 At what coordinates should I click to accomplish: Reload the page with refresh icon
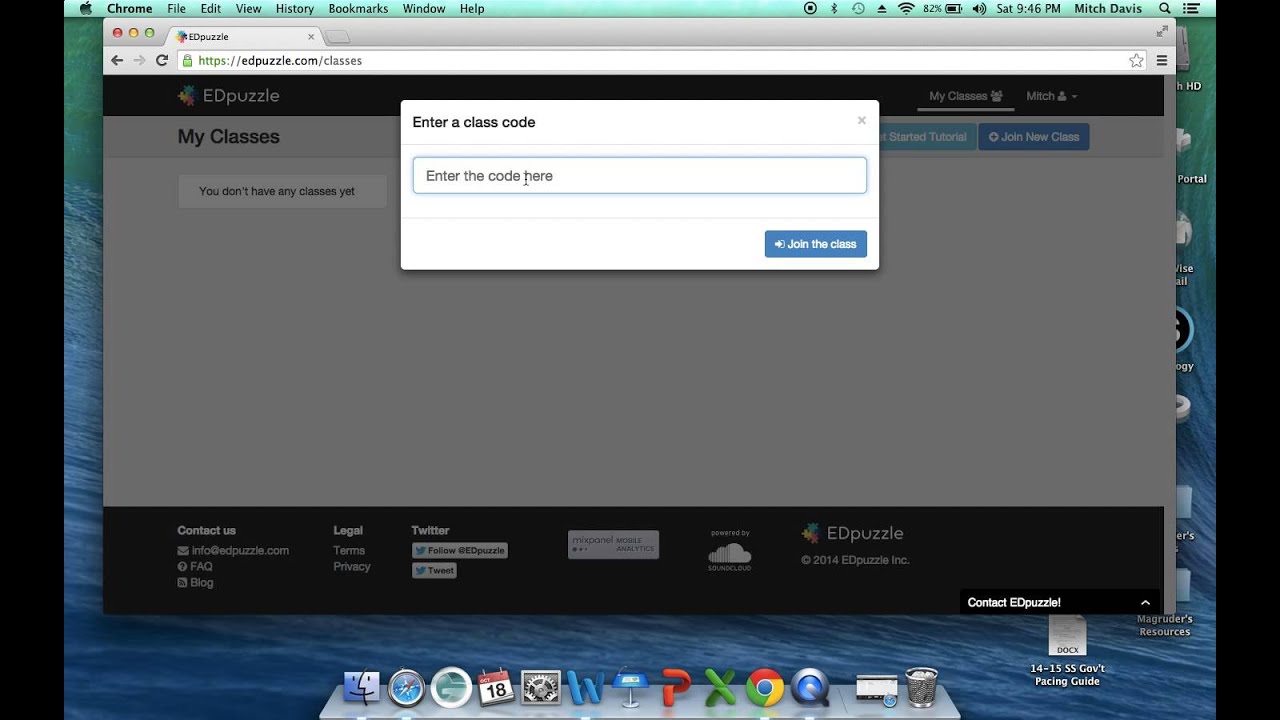(161, 60)
